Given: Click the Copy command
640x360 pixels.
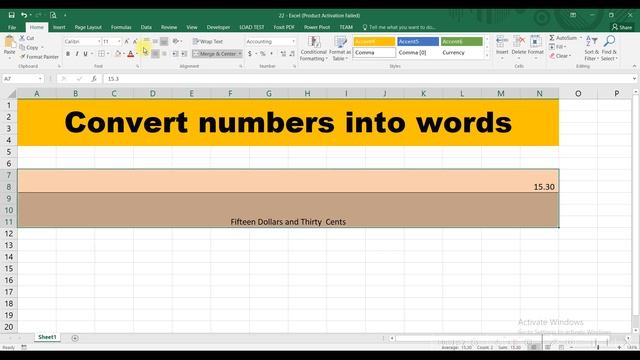Looking at the screenshot, I should 29,47.
